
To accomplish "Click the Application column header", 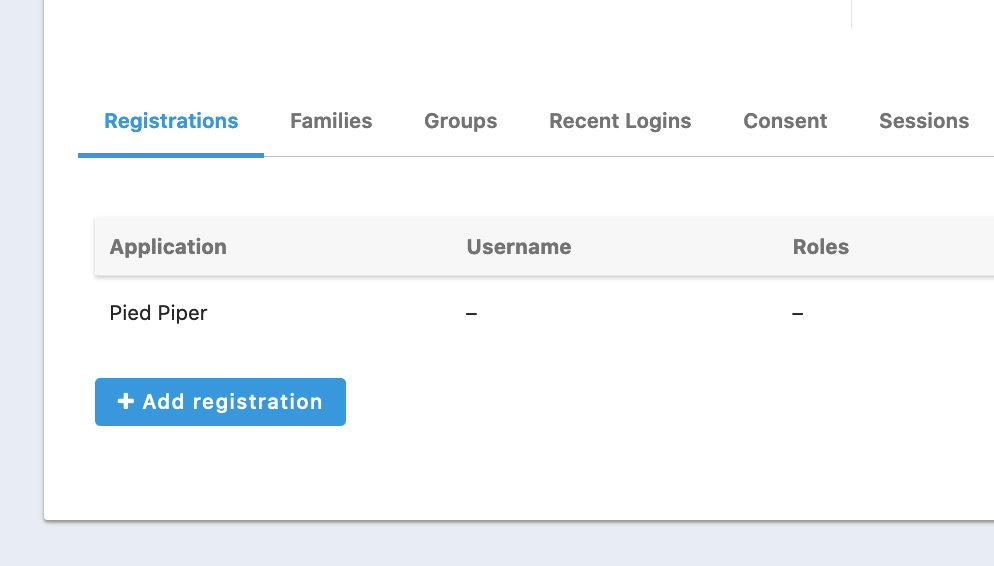I will (168, 247).
